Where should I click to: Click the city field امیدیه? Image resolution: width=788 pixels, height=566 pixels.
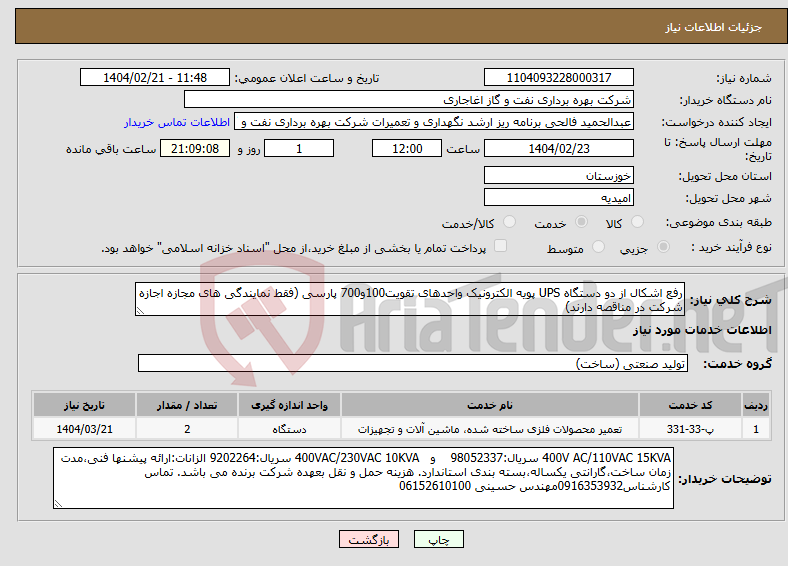pos(558,197)
